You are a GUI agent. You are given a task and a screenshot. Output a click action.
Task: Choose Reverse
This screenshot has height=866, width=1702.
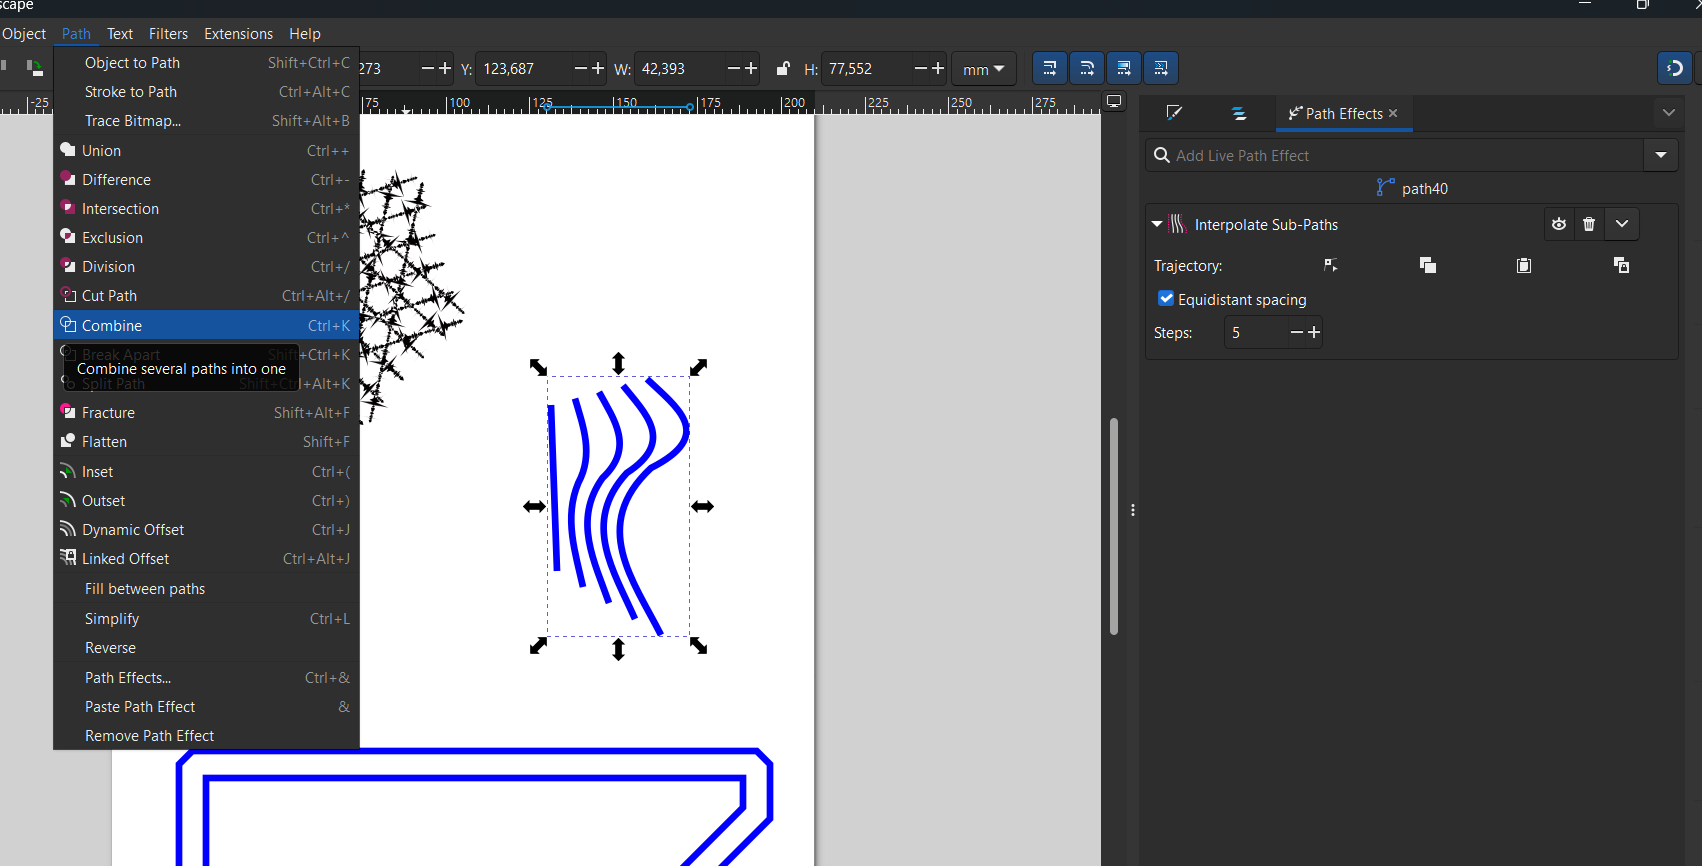(206, 648)
